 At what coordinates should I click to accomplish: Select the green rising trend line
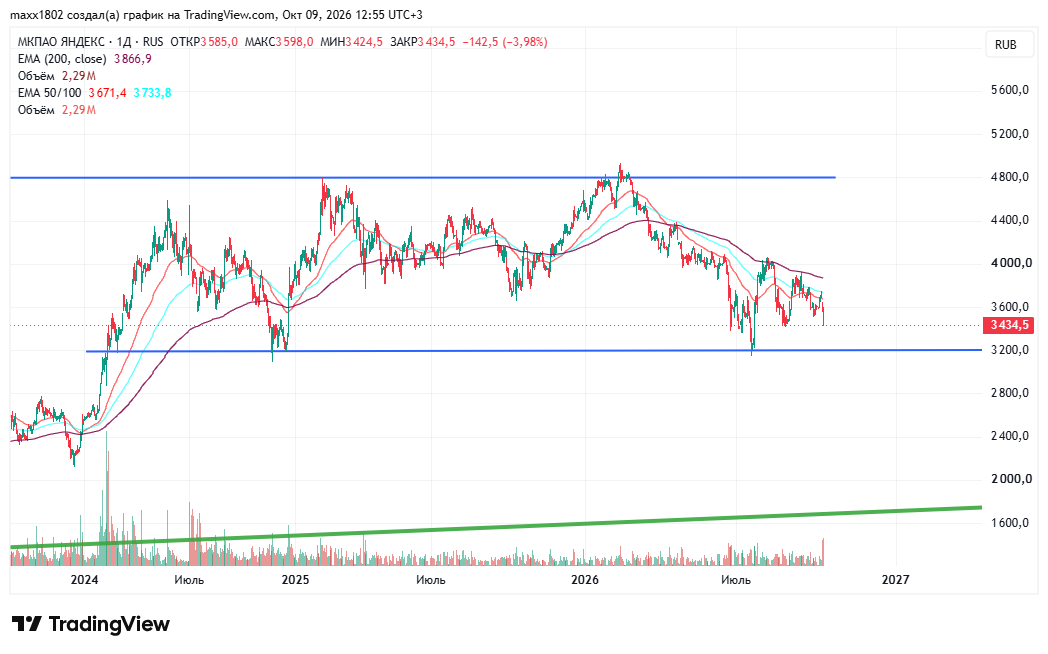[x=496, y=527]
